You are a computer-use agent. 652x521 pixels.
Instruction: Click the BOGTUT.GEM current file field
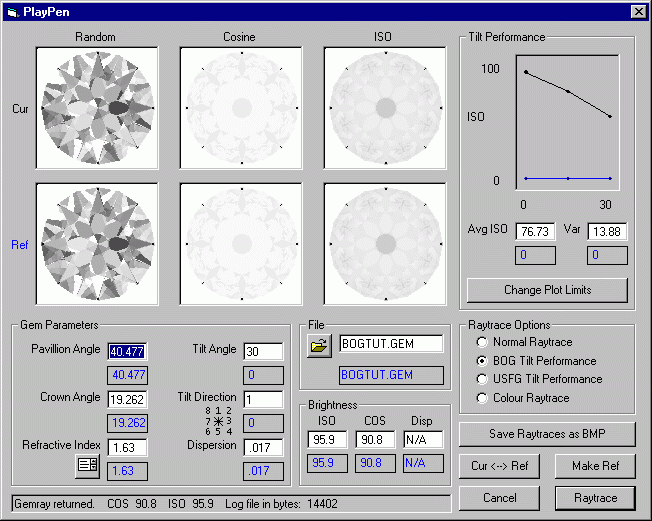point(391,344)
